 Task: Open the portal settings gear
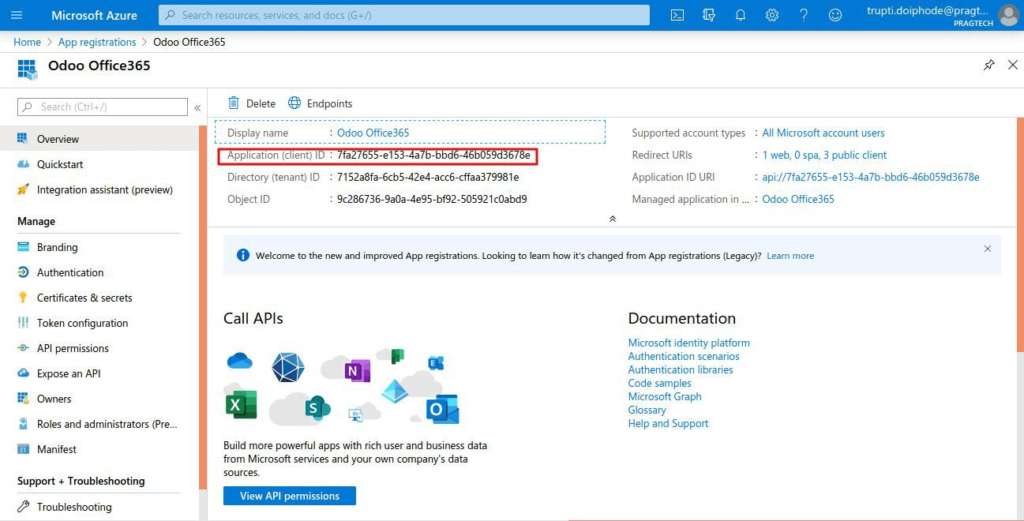point(772,15)
